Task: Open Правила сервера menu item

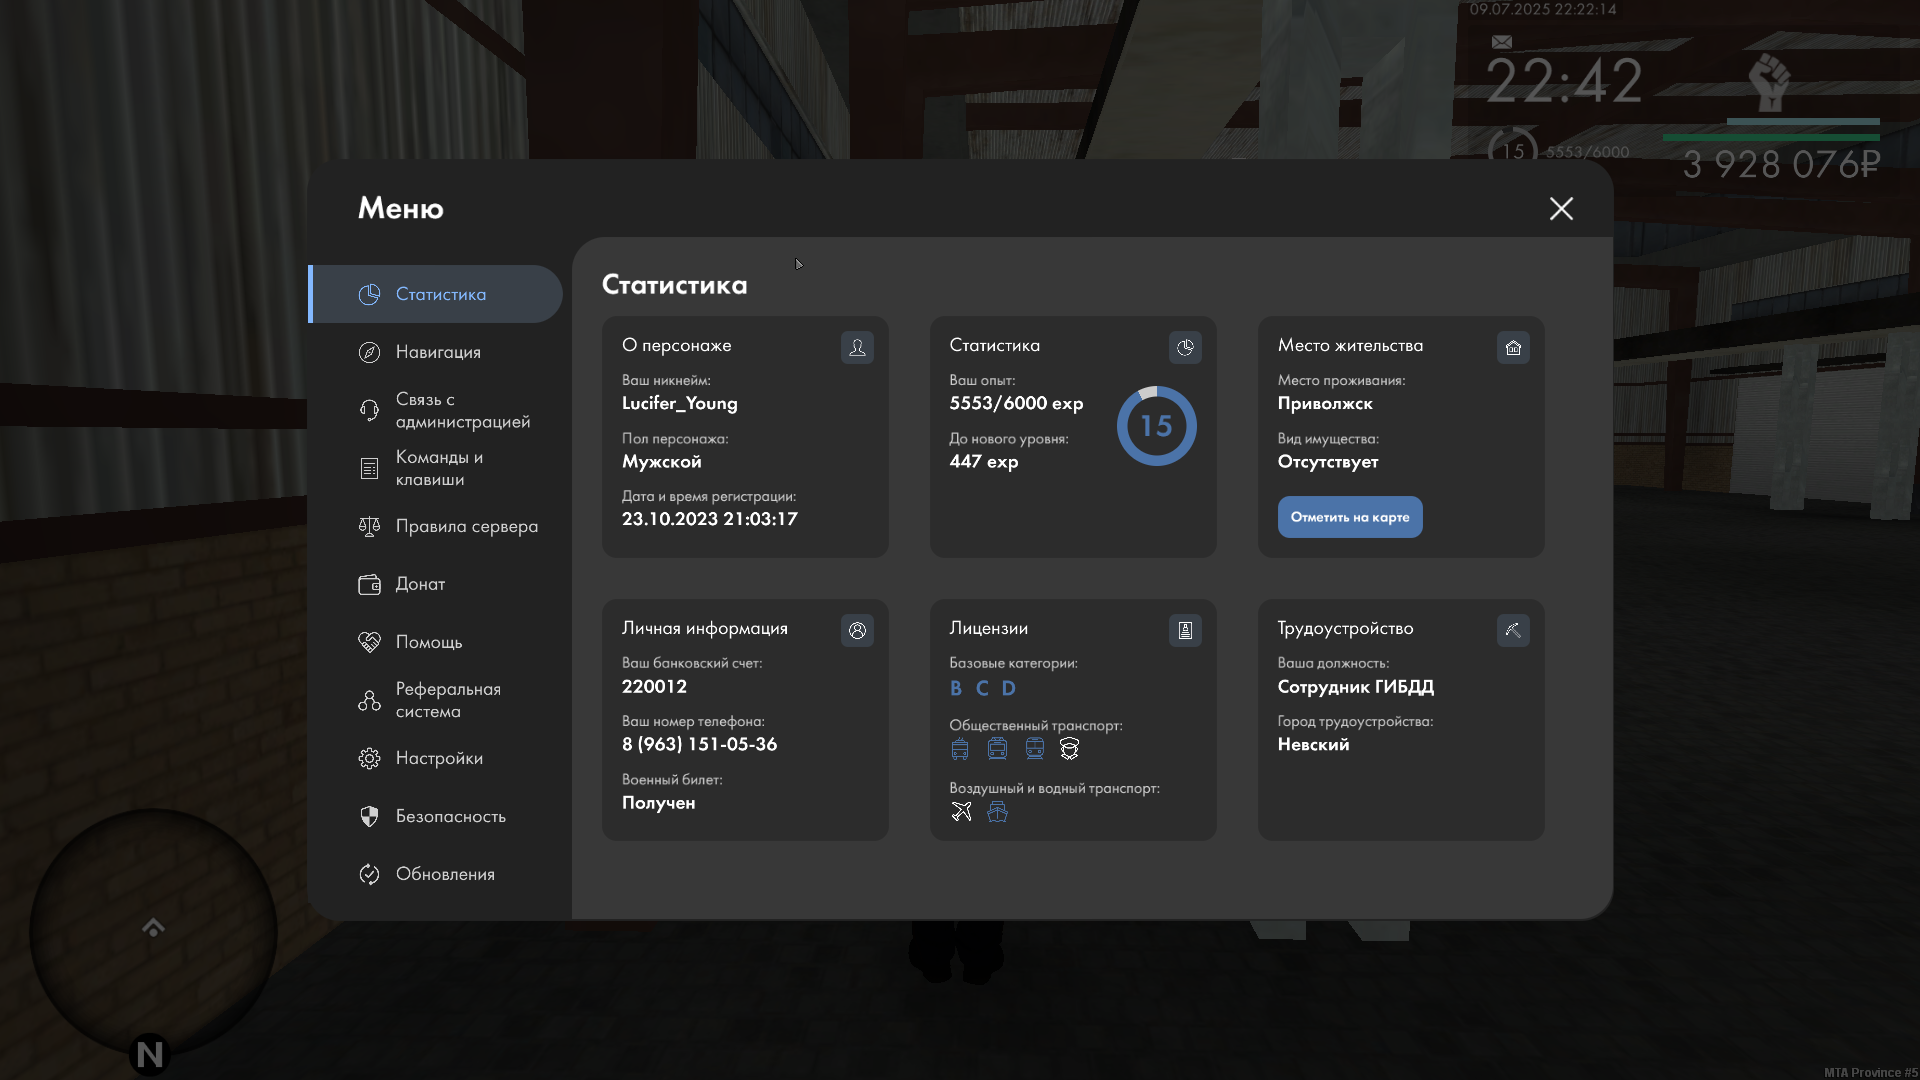Action: pyautogui.click(x=466, y=526)
